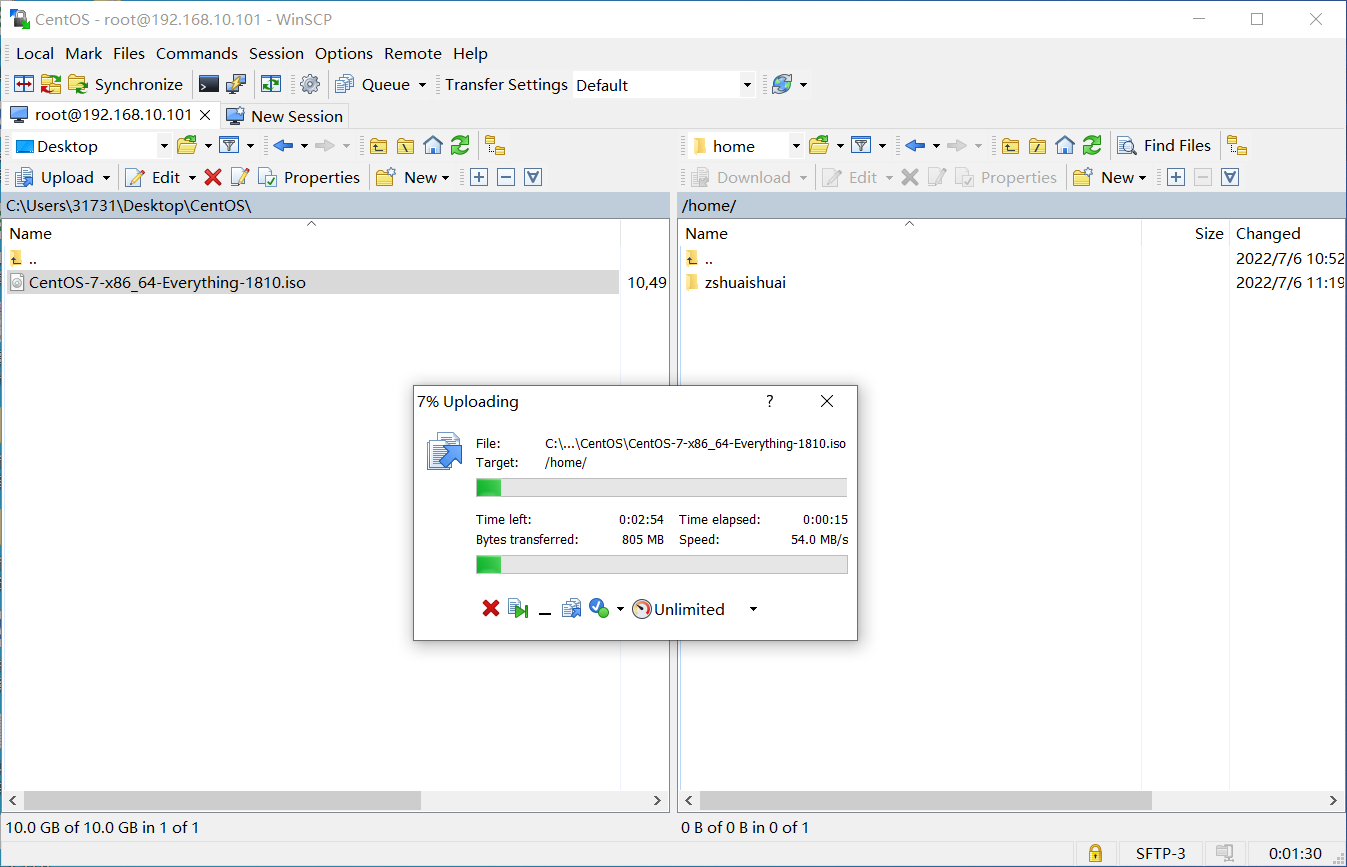Open the local New dropdown
Screen dimensions: 1347x867
click(411, 177)
